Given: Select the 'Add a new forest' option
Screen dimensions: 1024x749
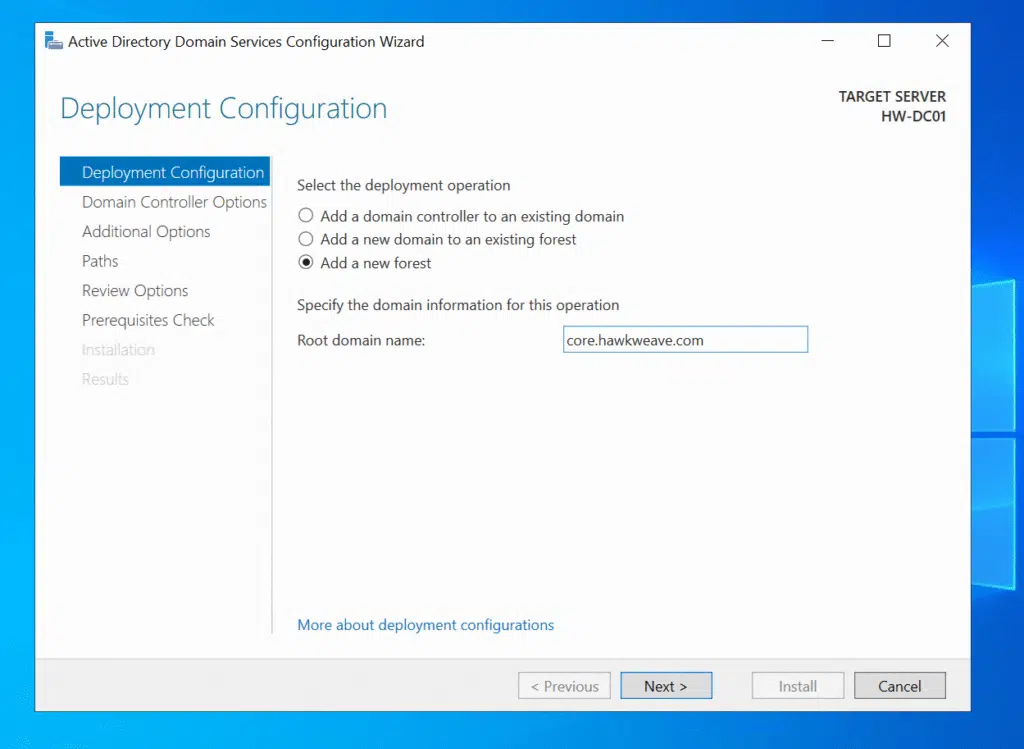Looking at the screenshot, I should click(x=306, y=263).
